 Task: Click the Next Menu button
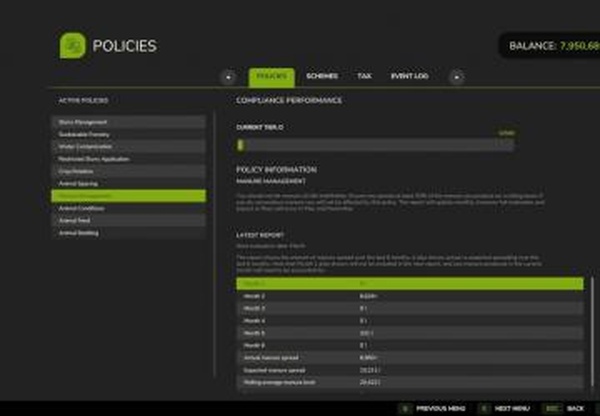pyautogui.click(x=504, y=408)
